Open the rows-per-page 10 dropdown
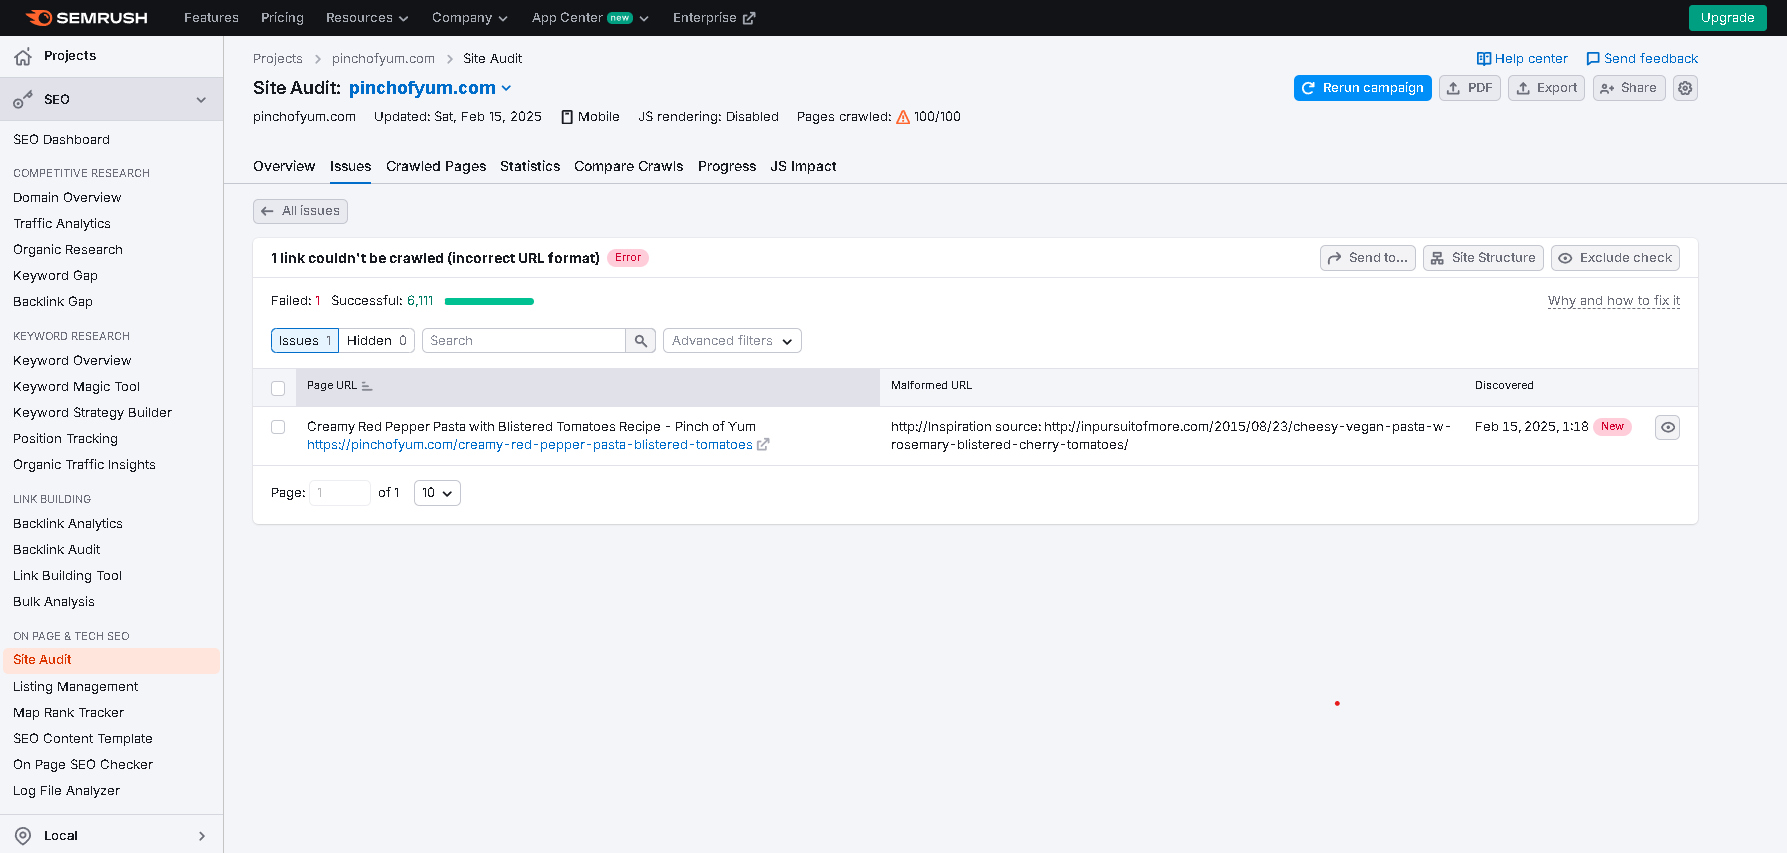 click(x=437, y=493)
